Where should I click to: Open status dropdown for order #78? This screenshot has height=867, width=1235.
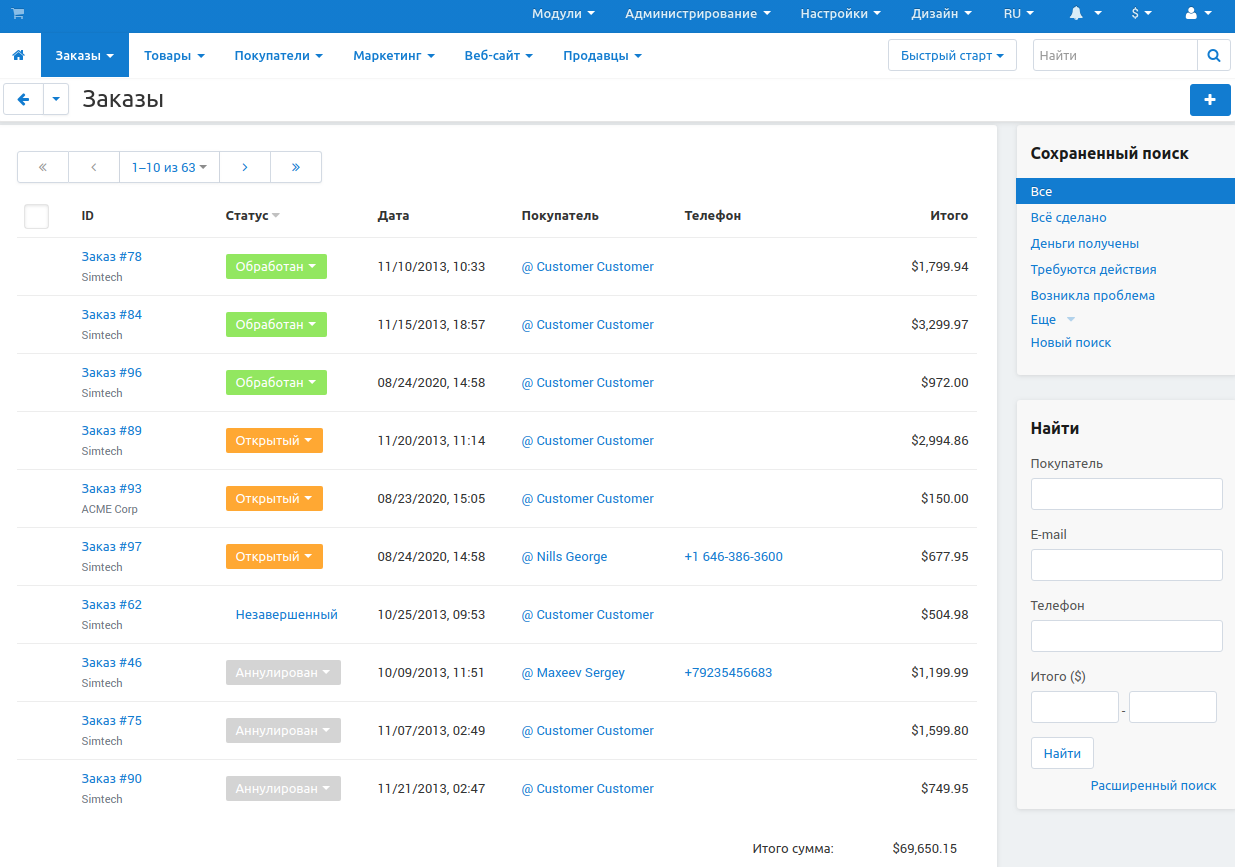point(276,267)
